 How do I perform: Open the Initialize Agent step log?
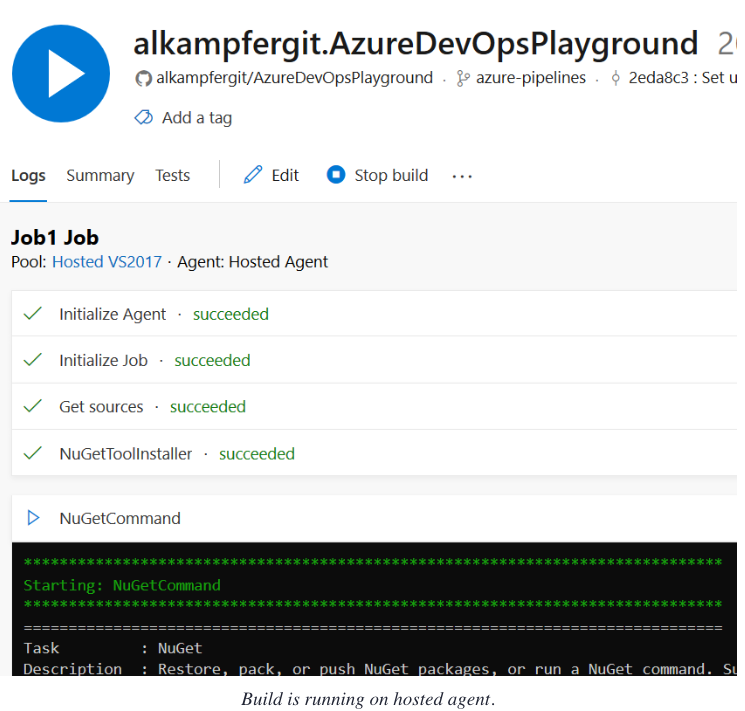click(374, 314)
